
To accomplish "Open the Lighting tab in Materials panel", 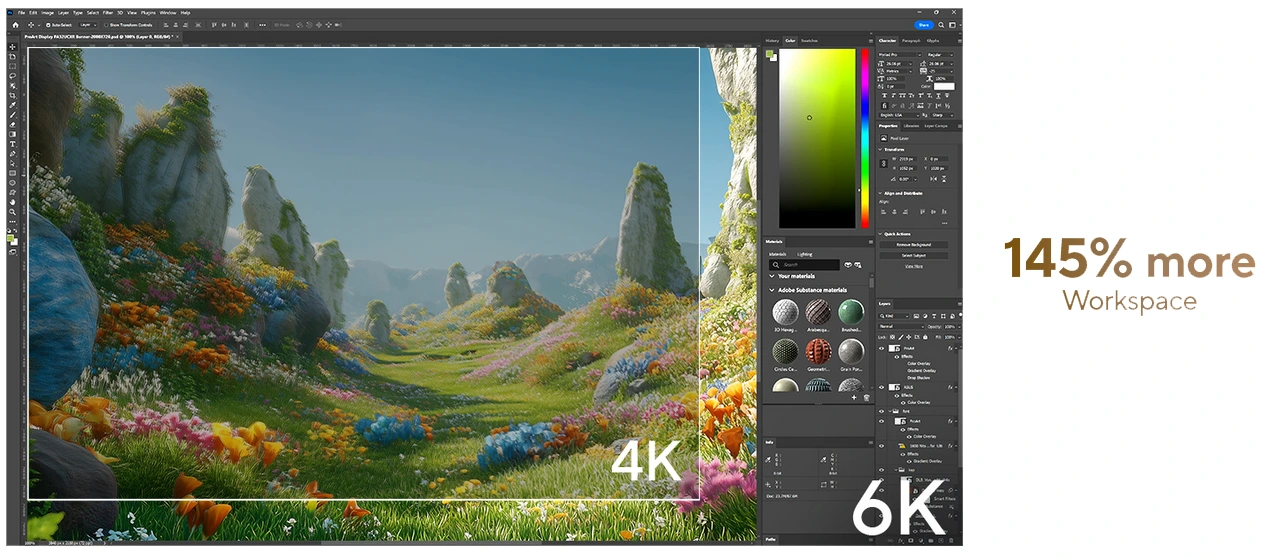I will click(x=805, y=254).
